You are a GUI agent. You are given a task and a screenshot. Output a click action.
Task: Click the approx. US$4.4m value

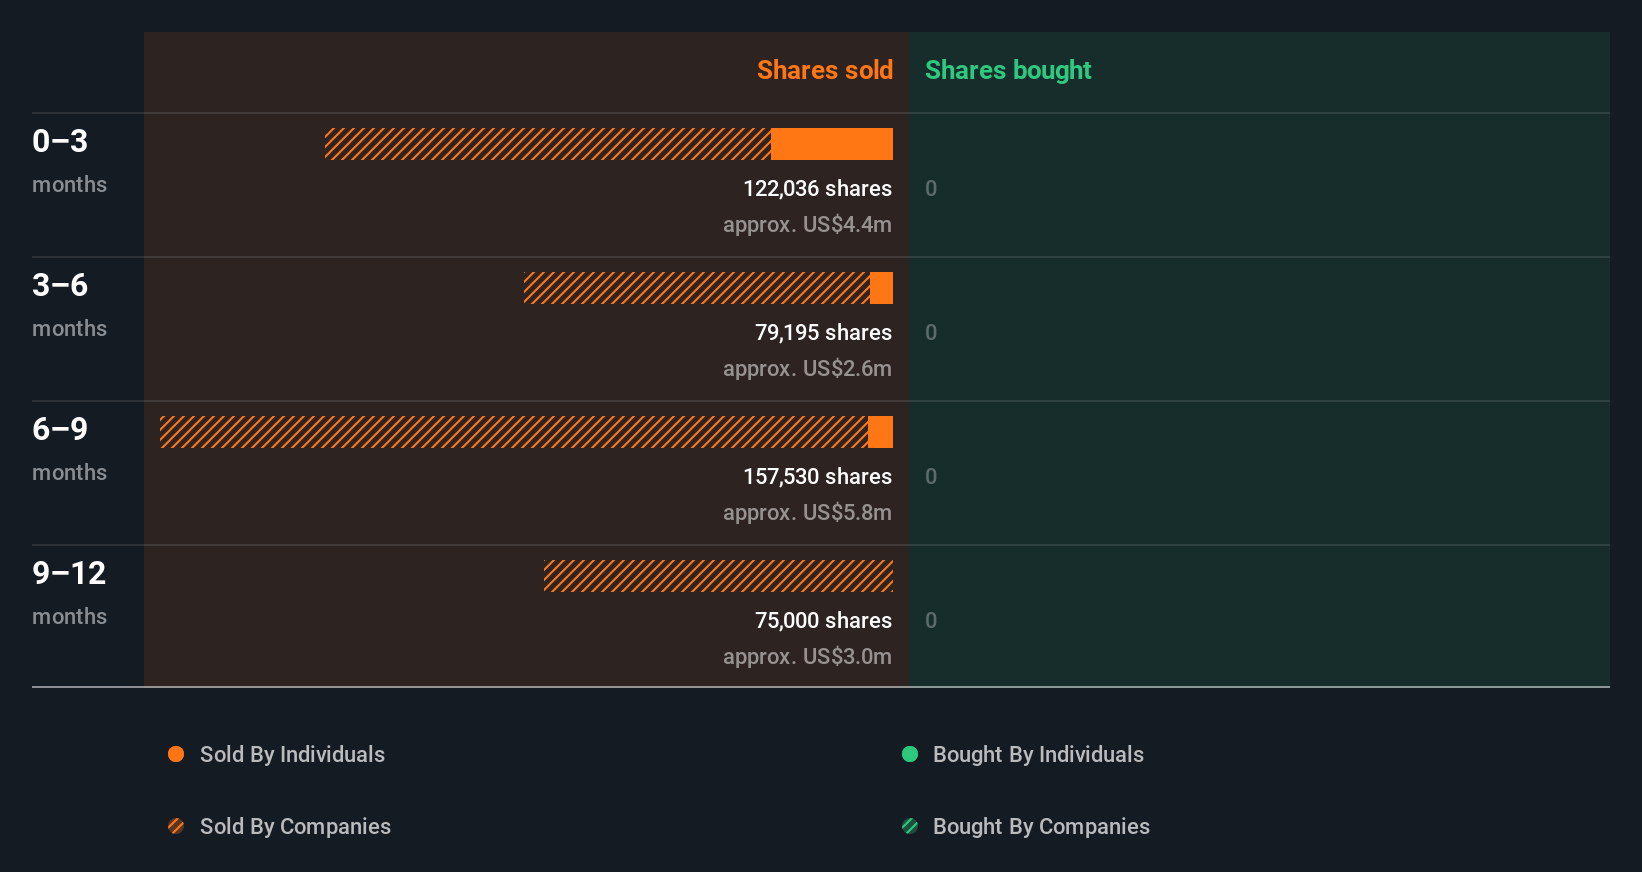point(807,224)
